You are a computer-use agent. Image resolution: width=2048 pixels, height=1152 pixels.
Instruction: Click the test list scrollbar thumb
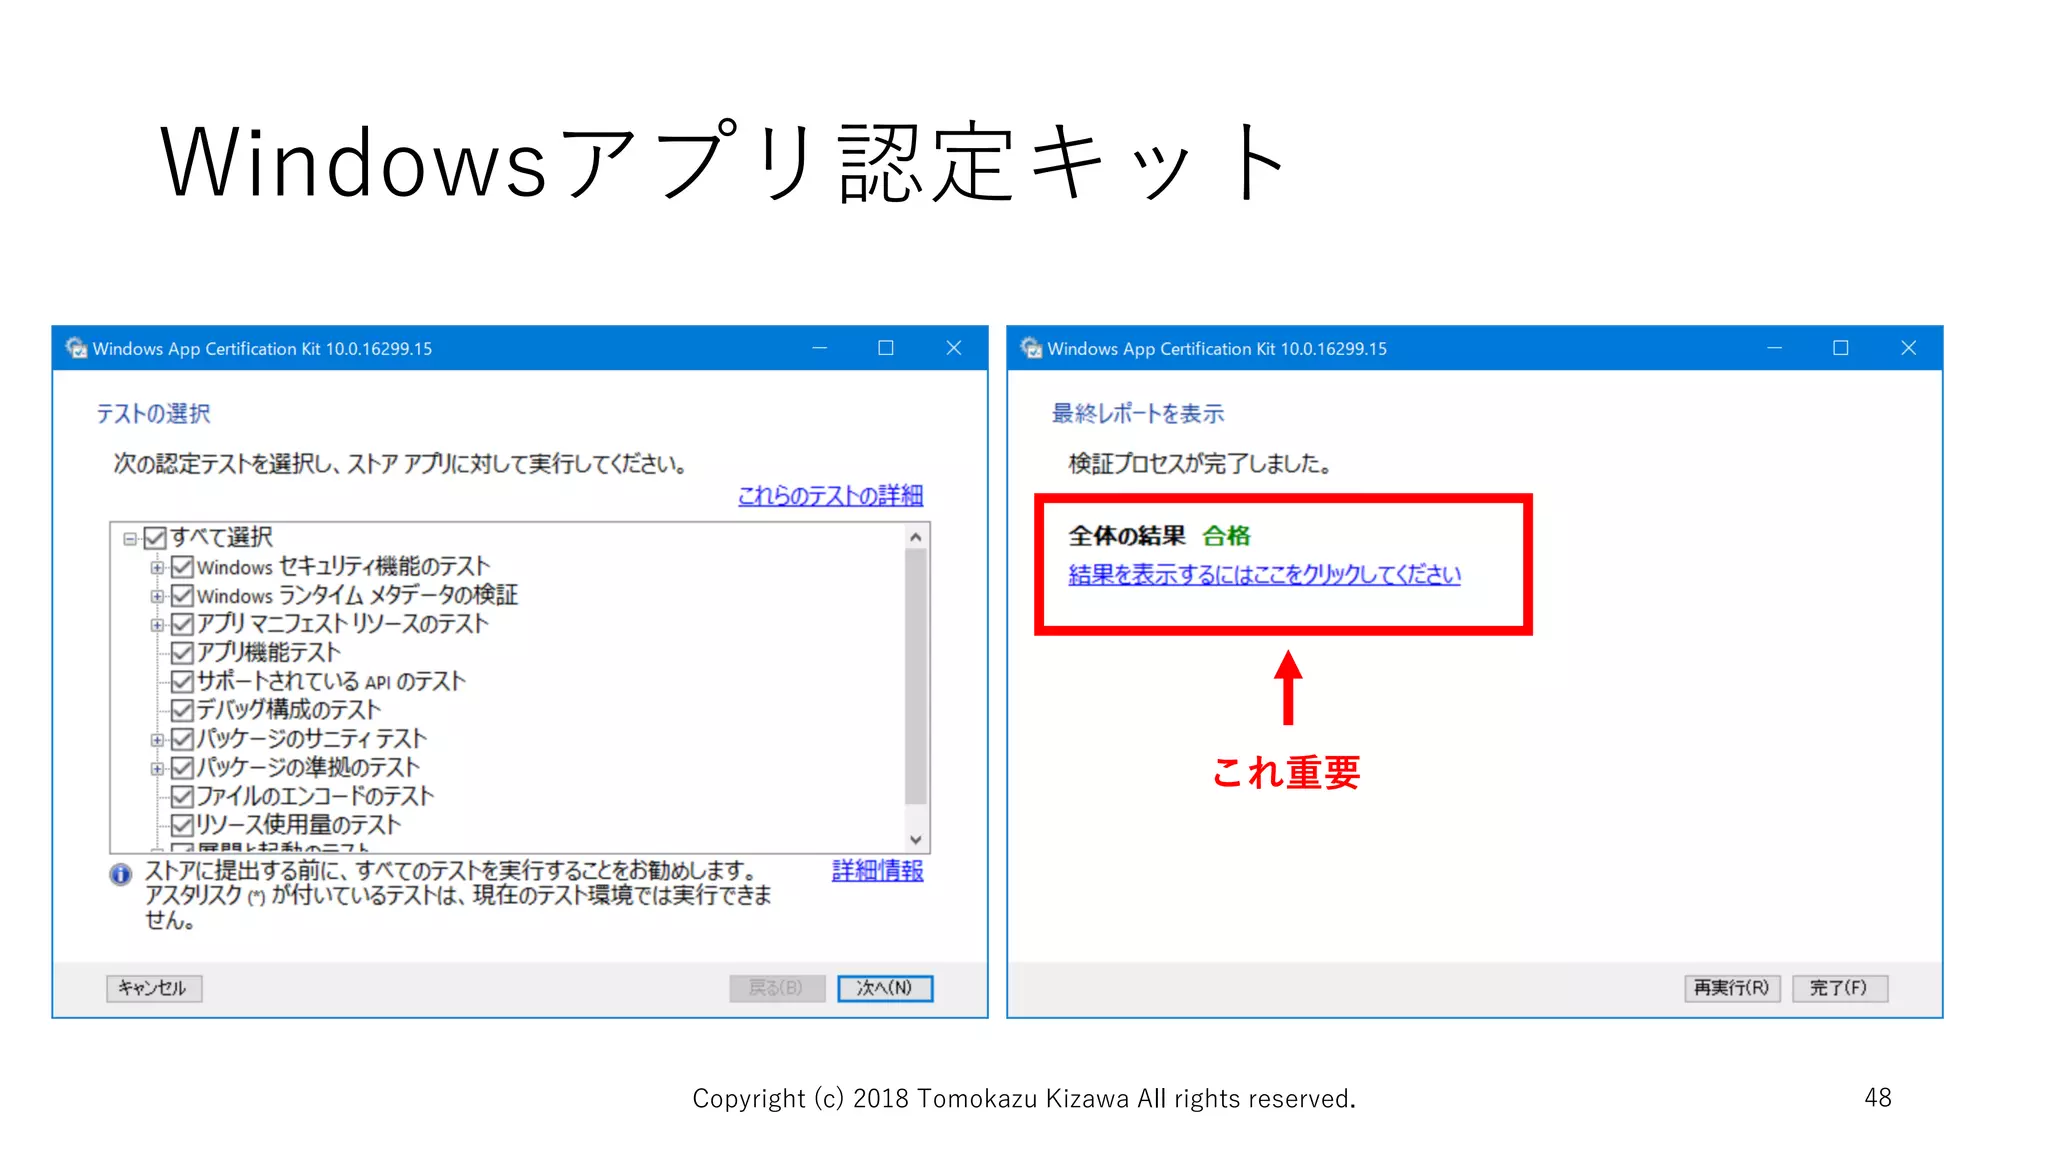(916, 676)
